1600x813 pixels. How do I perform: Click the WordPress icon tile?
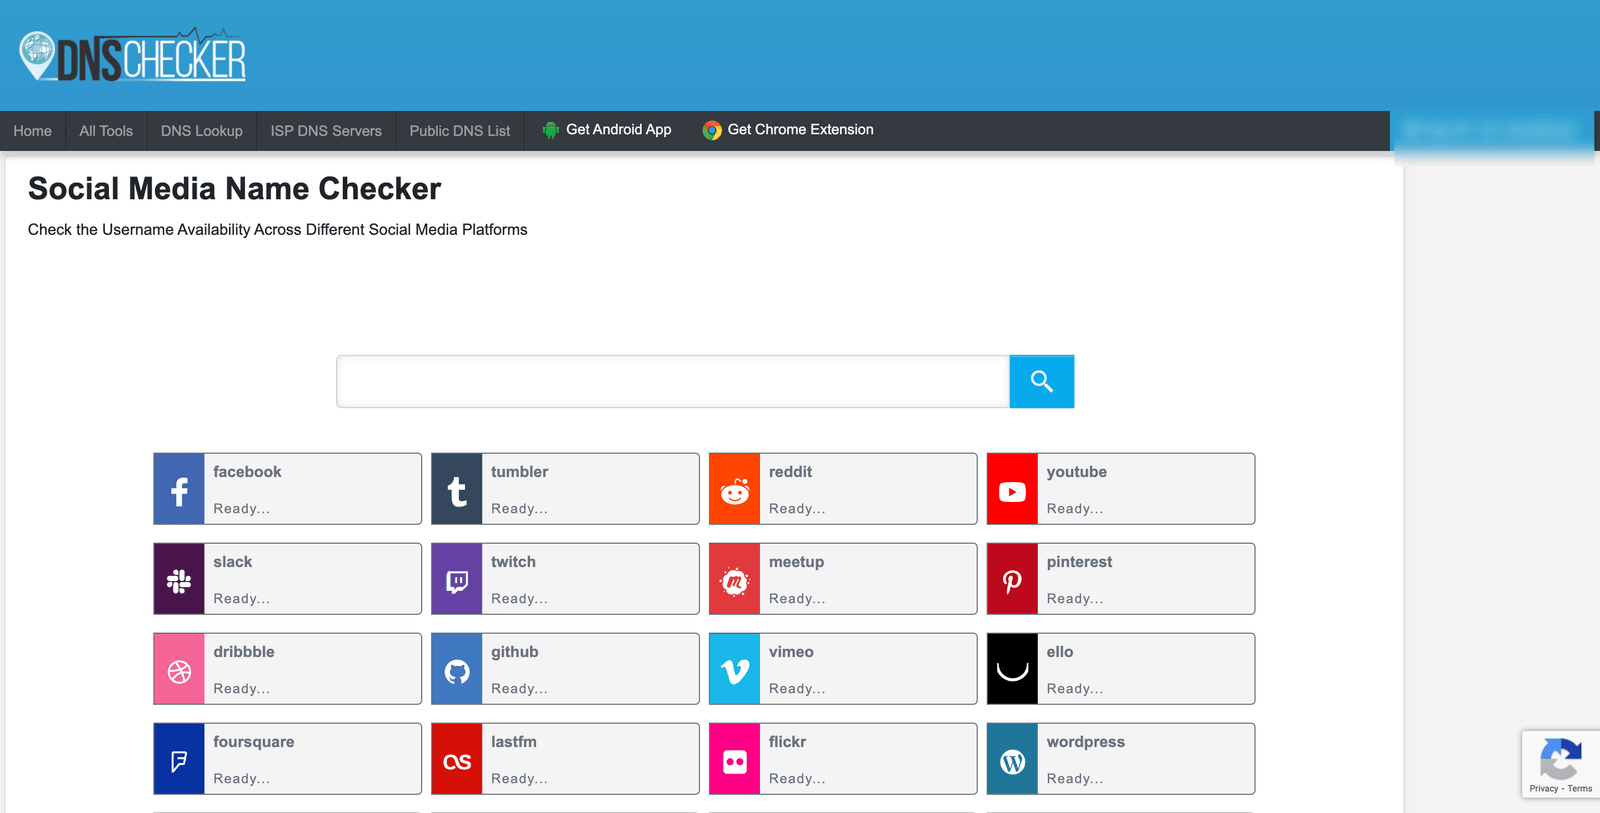pos(1012,759)
